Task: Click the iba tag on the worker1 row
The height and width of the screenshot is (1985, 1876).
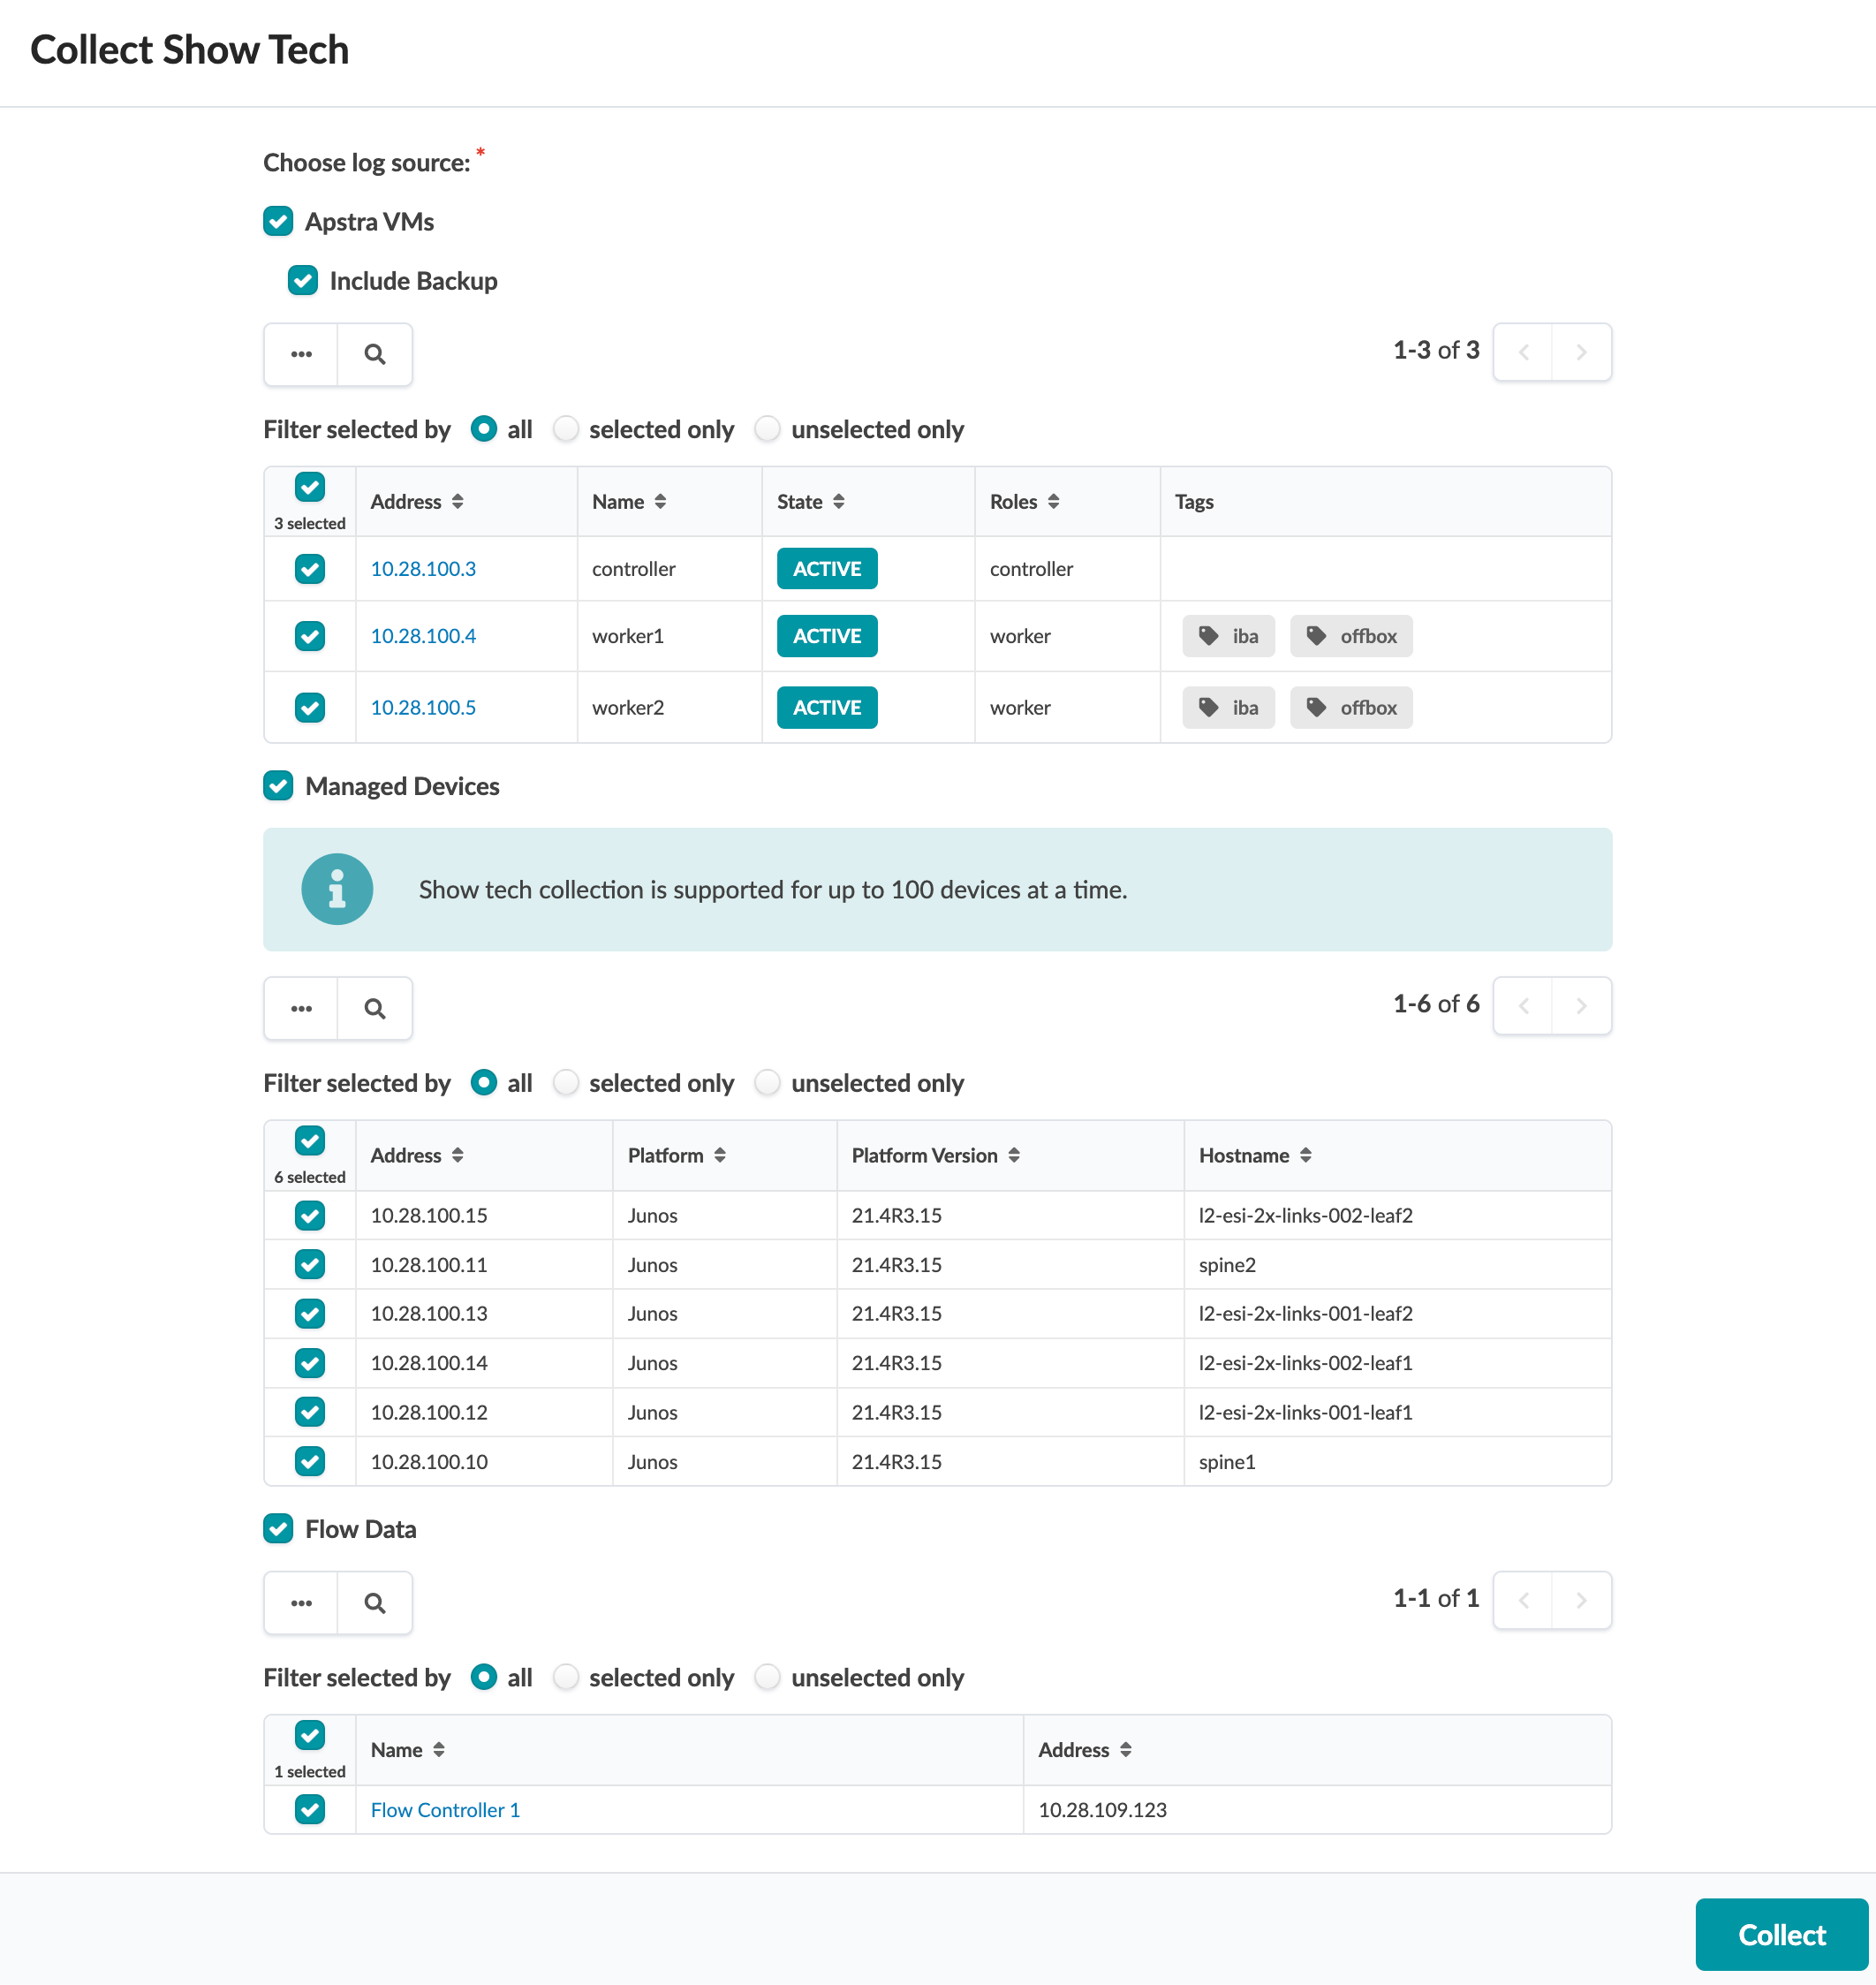Action: pyautogui.click(x=1228, y=636)
